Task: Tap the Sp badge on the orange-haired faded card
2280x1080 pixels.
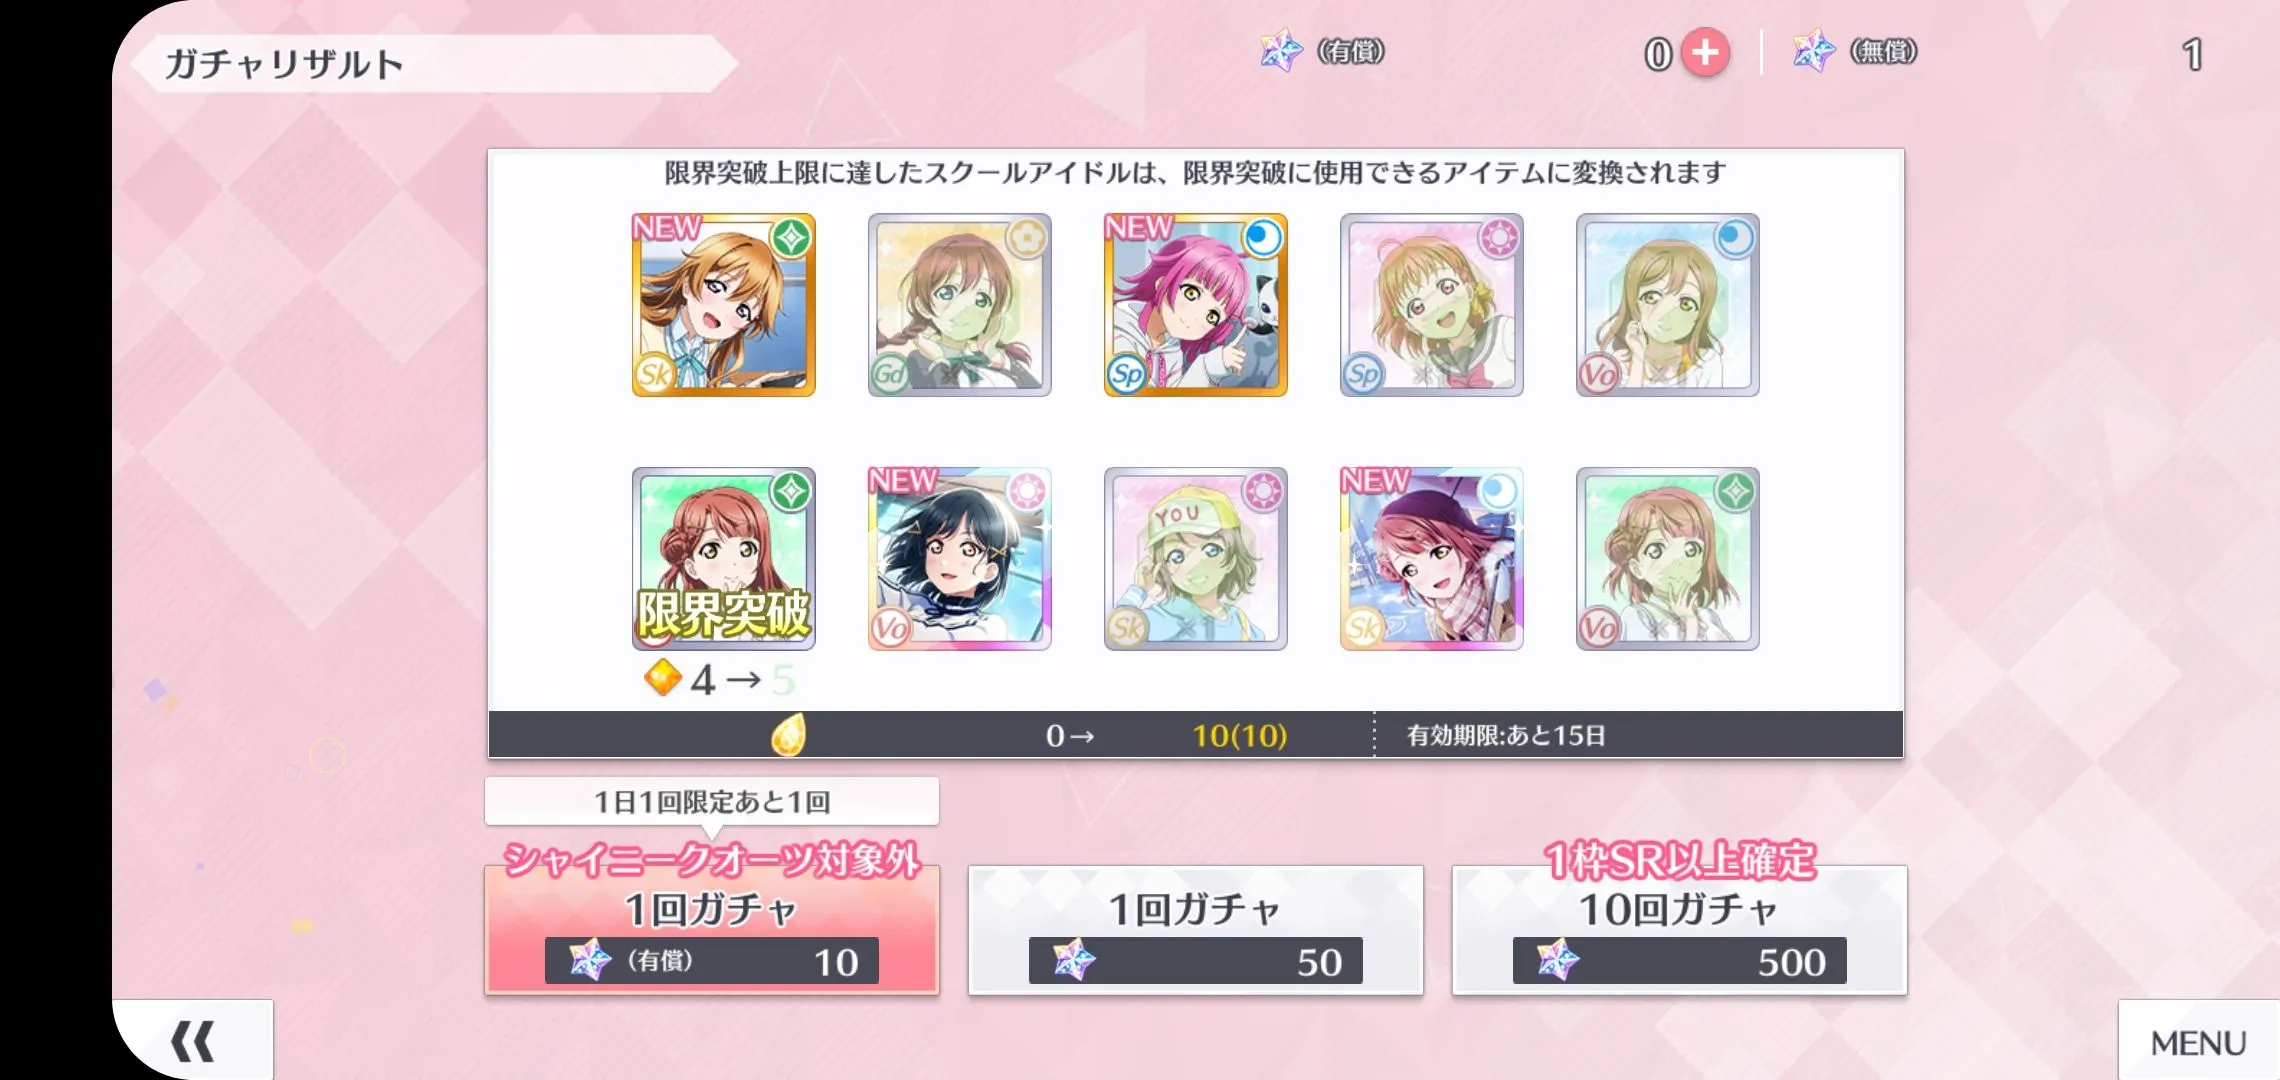Action: 1362,374
